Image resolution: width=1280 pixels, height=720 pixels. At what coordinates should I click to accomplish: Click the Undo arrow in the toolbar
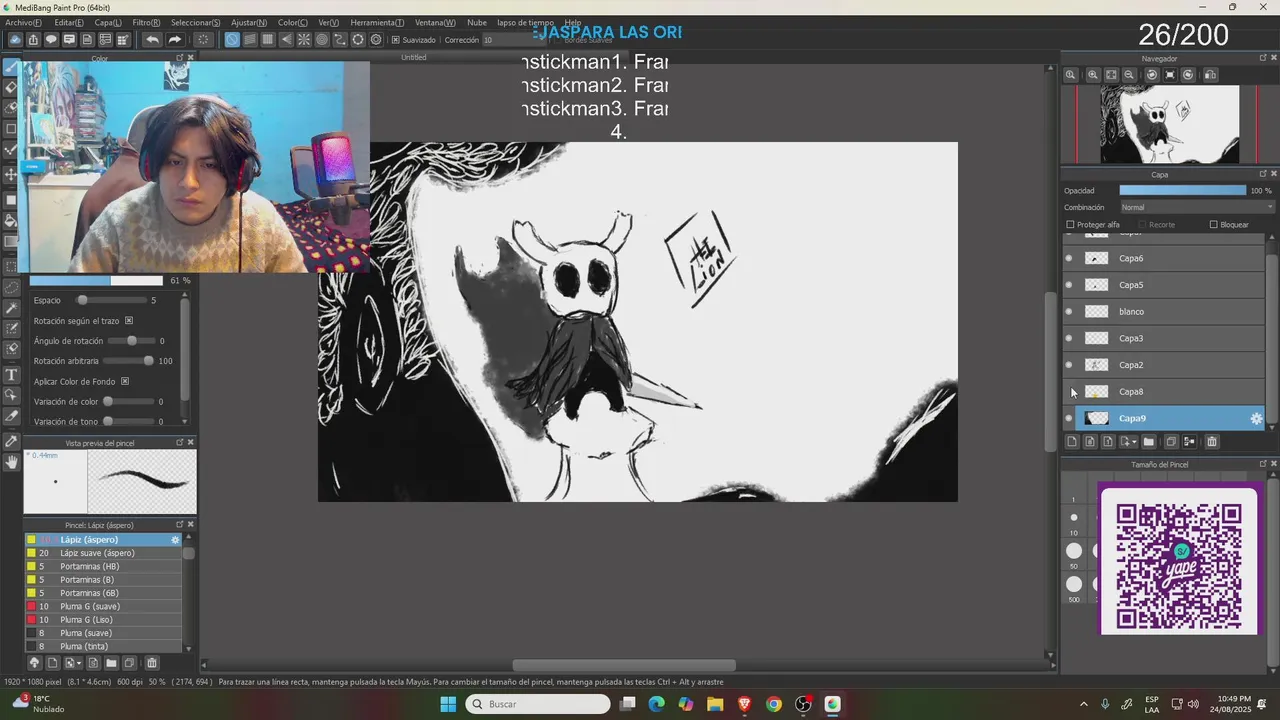pyautogui.click(x=152, y=40)
